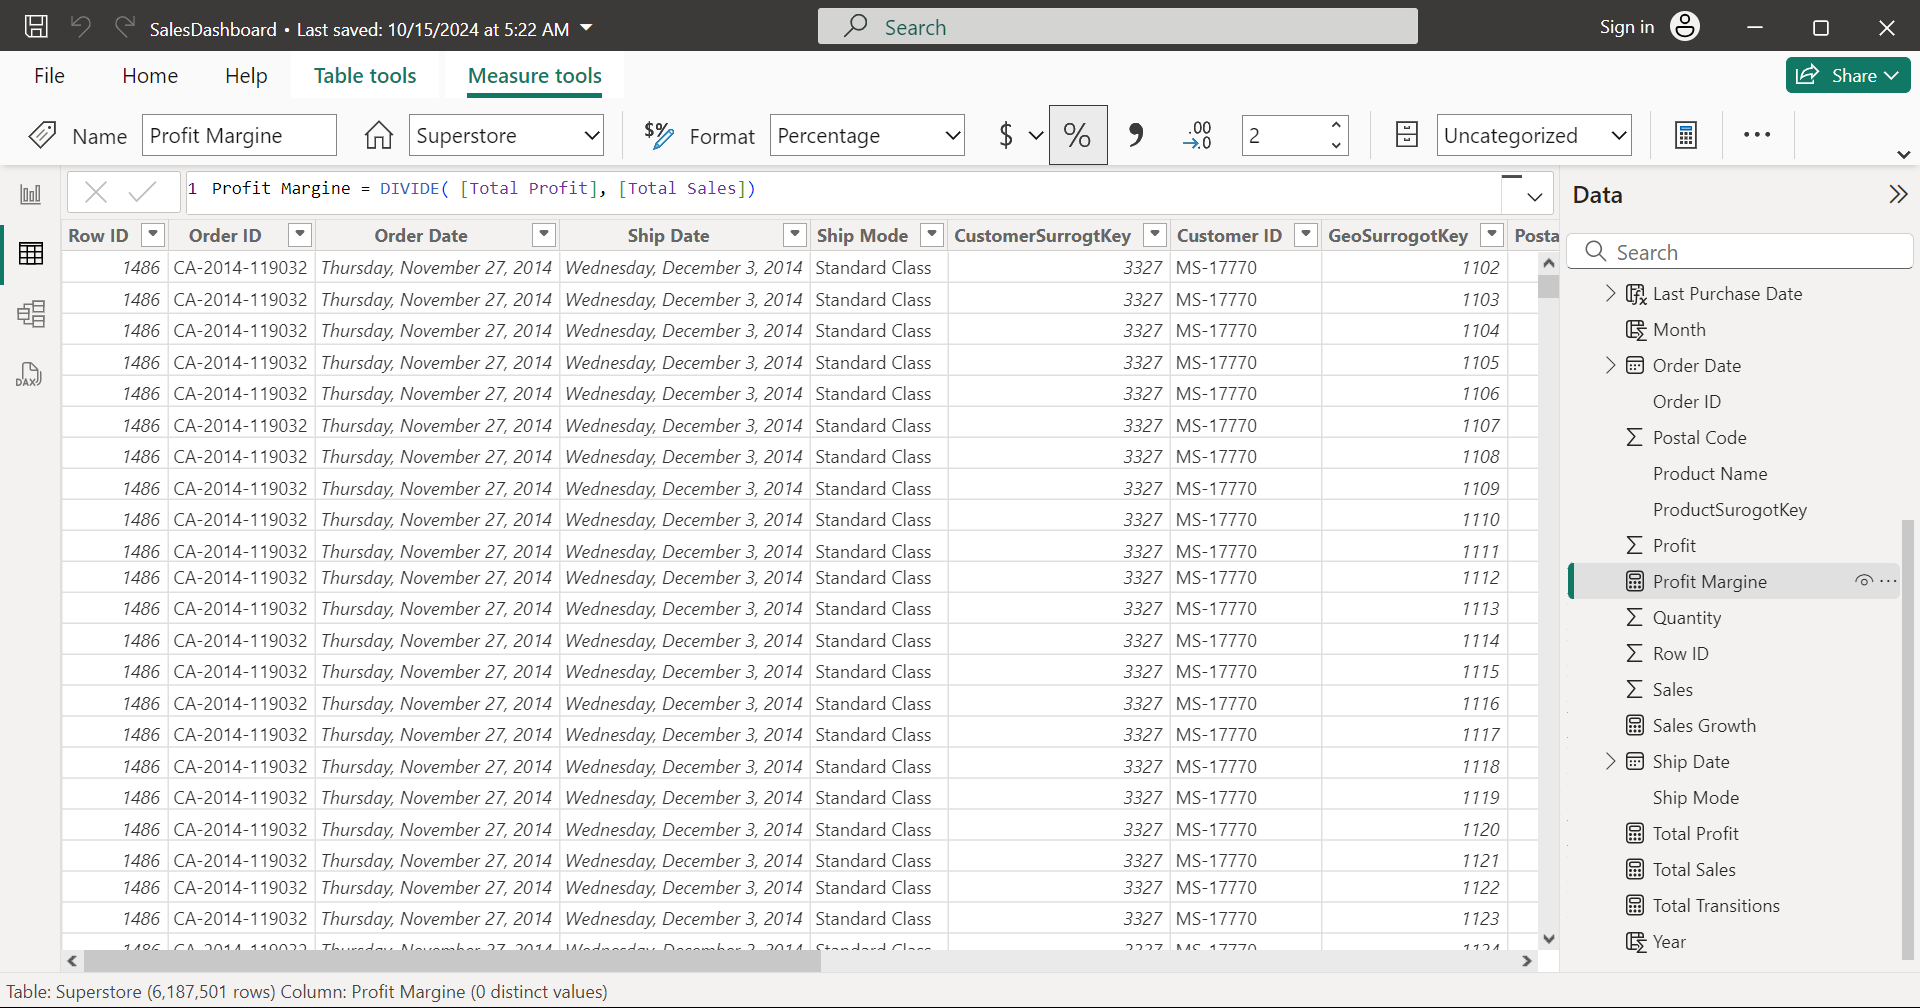Viewport: 1920px width, 1008px height.
Task: Open the DAX query view icon
Action: pos(29,375)
